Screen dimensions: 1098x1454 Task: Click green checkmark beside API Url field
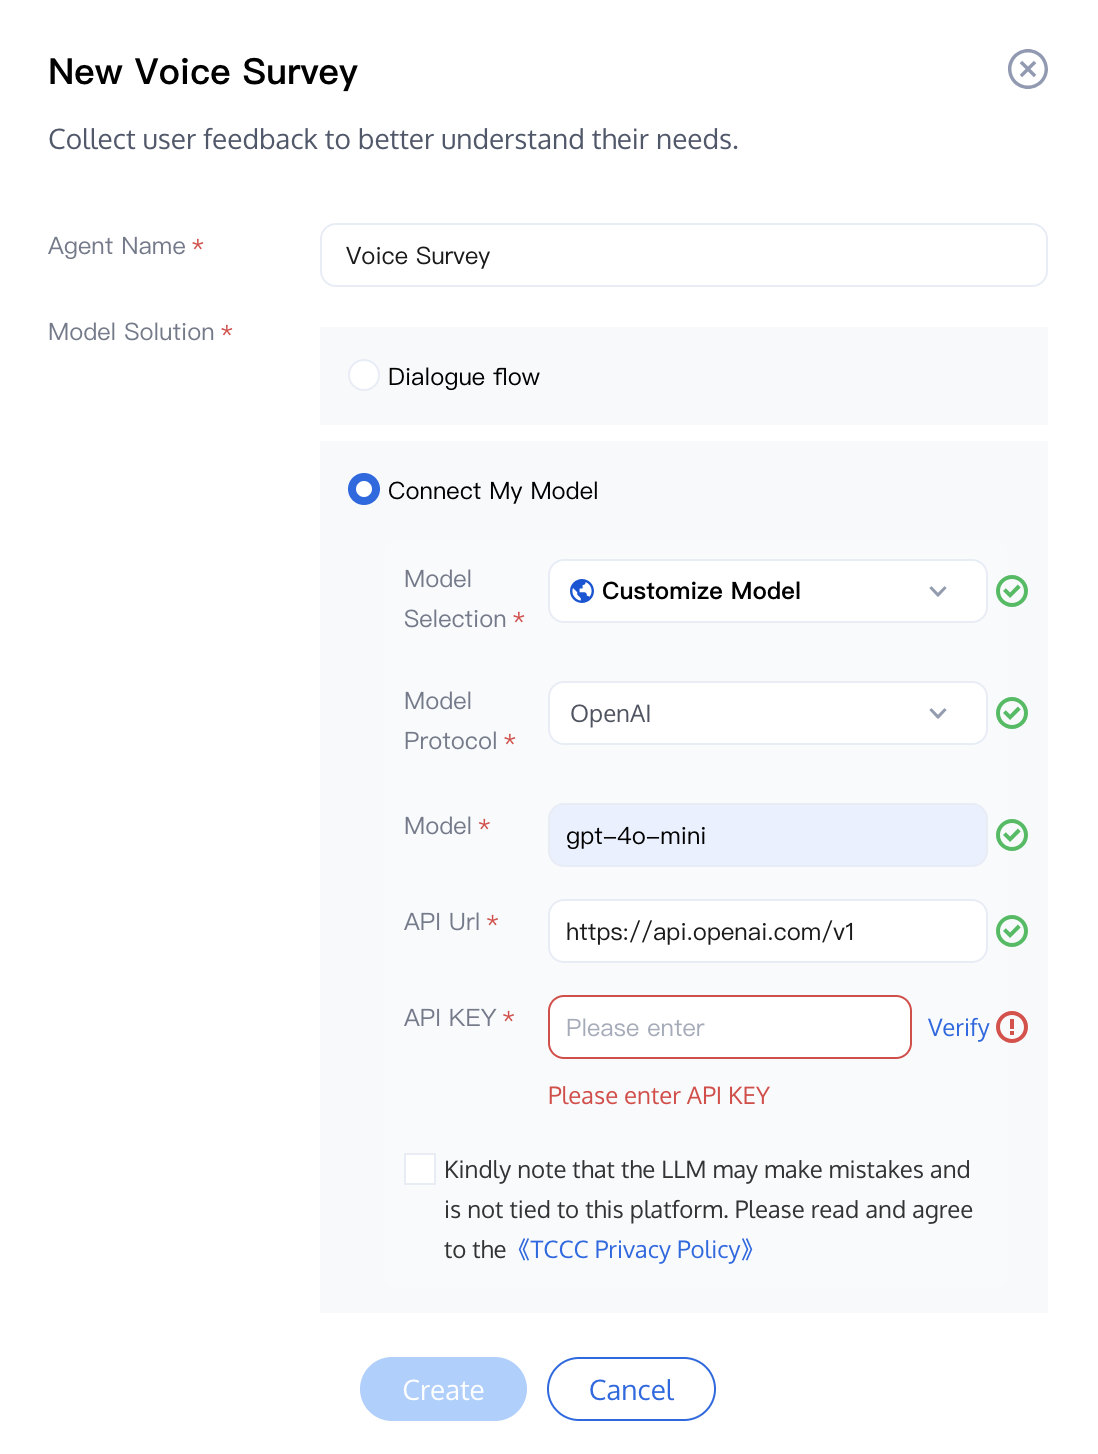click(x=1012, y=931)
